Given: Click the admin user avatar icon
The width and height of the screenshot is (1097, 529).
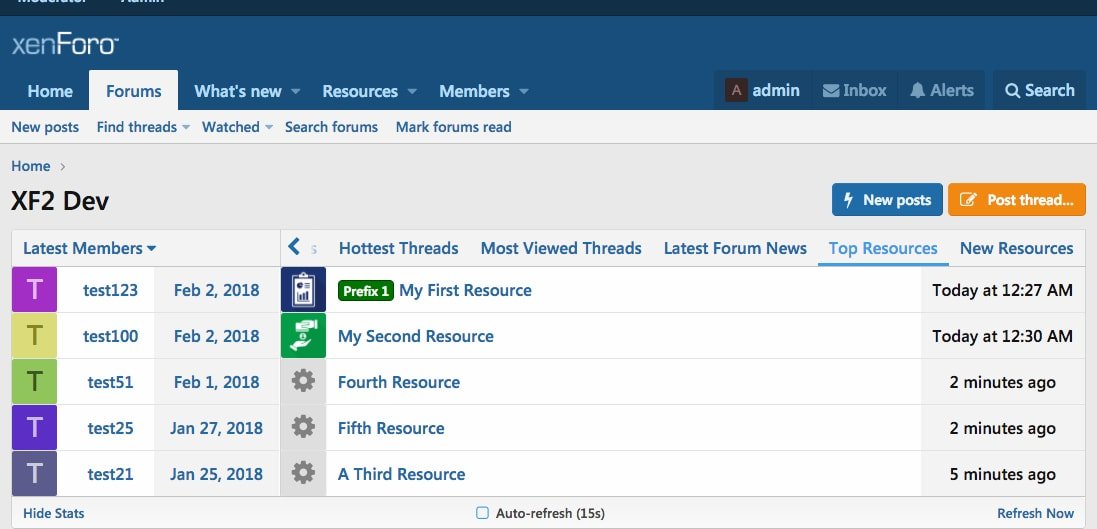Looking at the screenshot, I should [x=737, y=90].
